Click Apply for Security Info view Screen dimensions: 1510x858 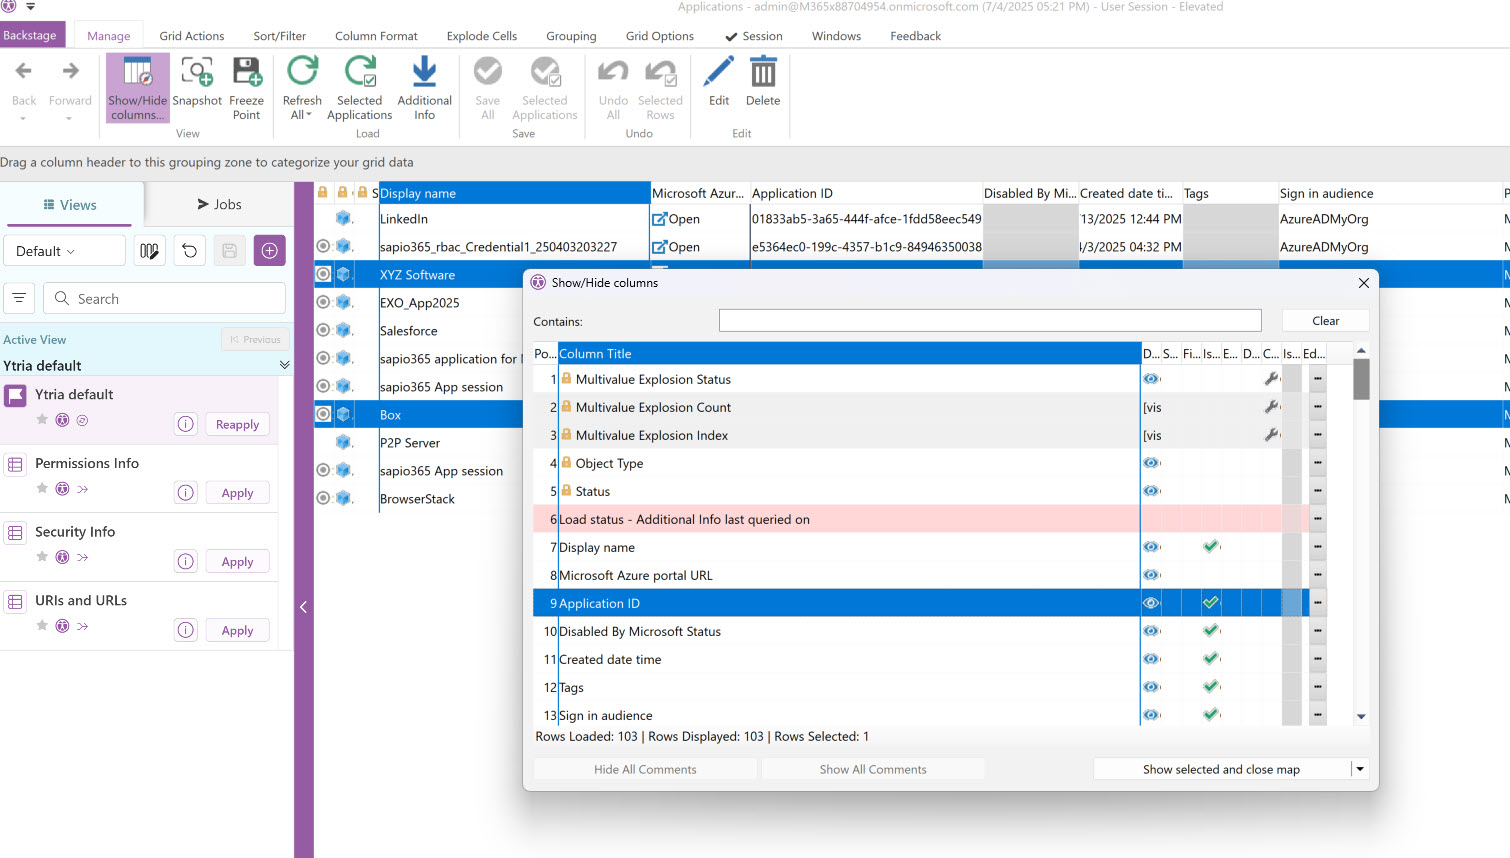237,562
